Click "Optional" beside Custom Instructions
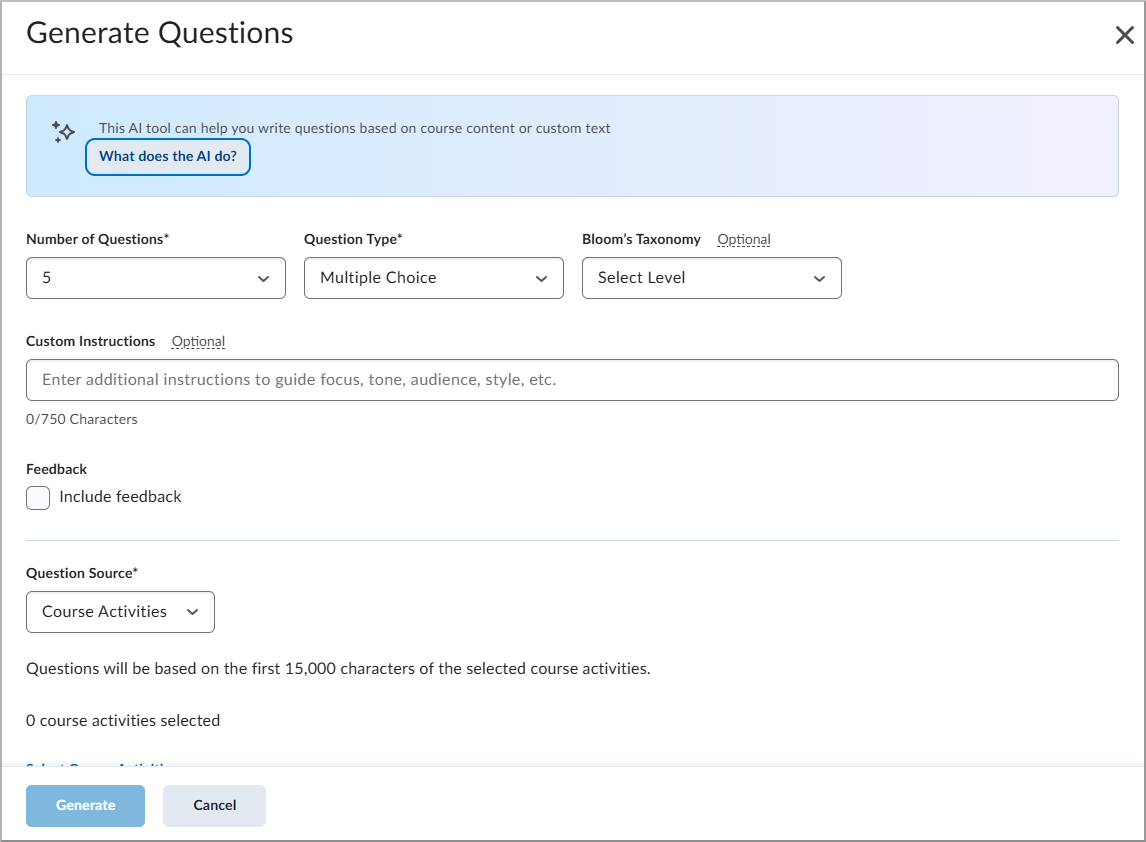Screen dimensions: 1146x842 (198, 341)
